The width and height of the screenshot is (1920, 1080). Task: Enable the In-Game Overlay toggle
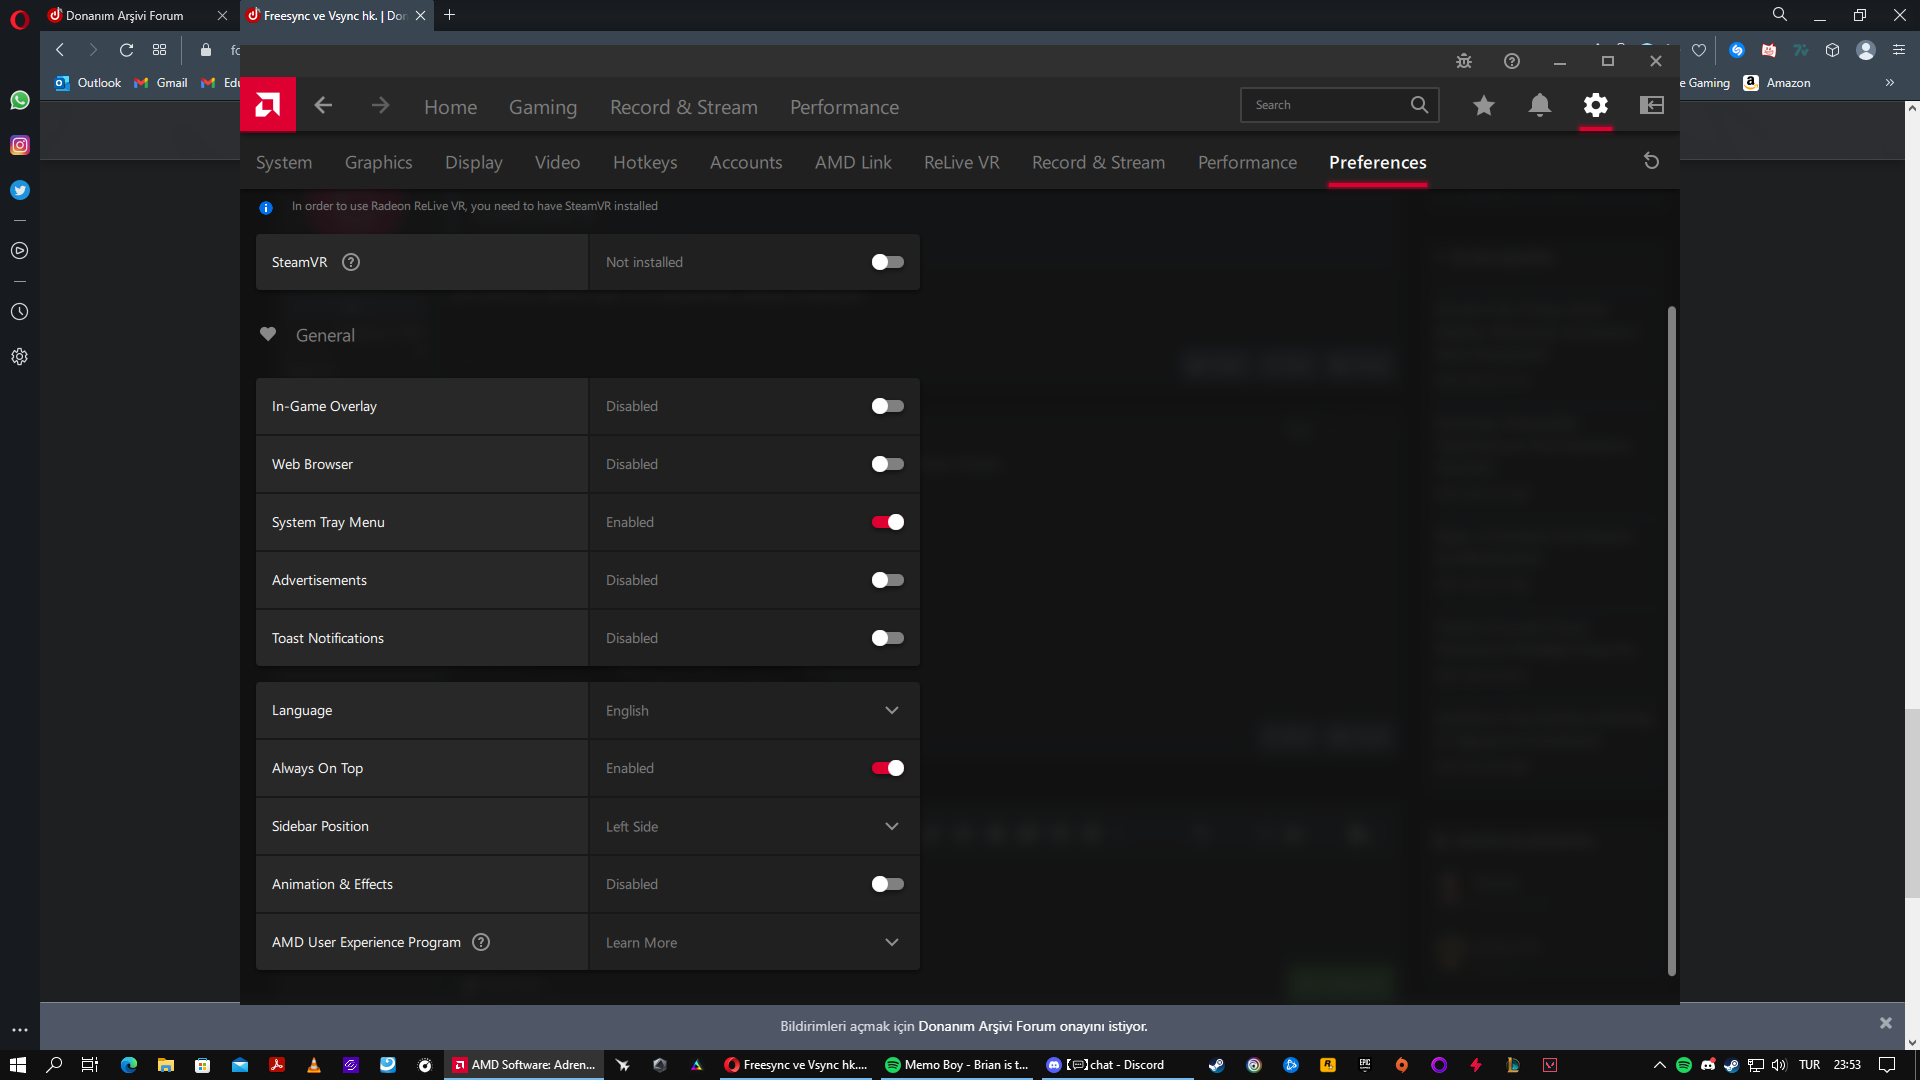click(x=887, y=406)
